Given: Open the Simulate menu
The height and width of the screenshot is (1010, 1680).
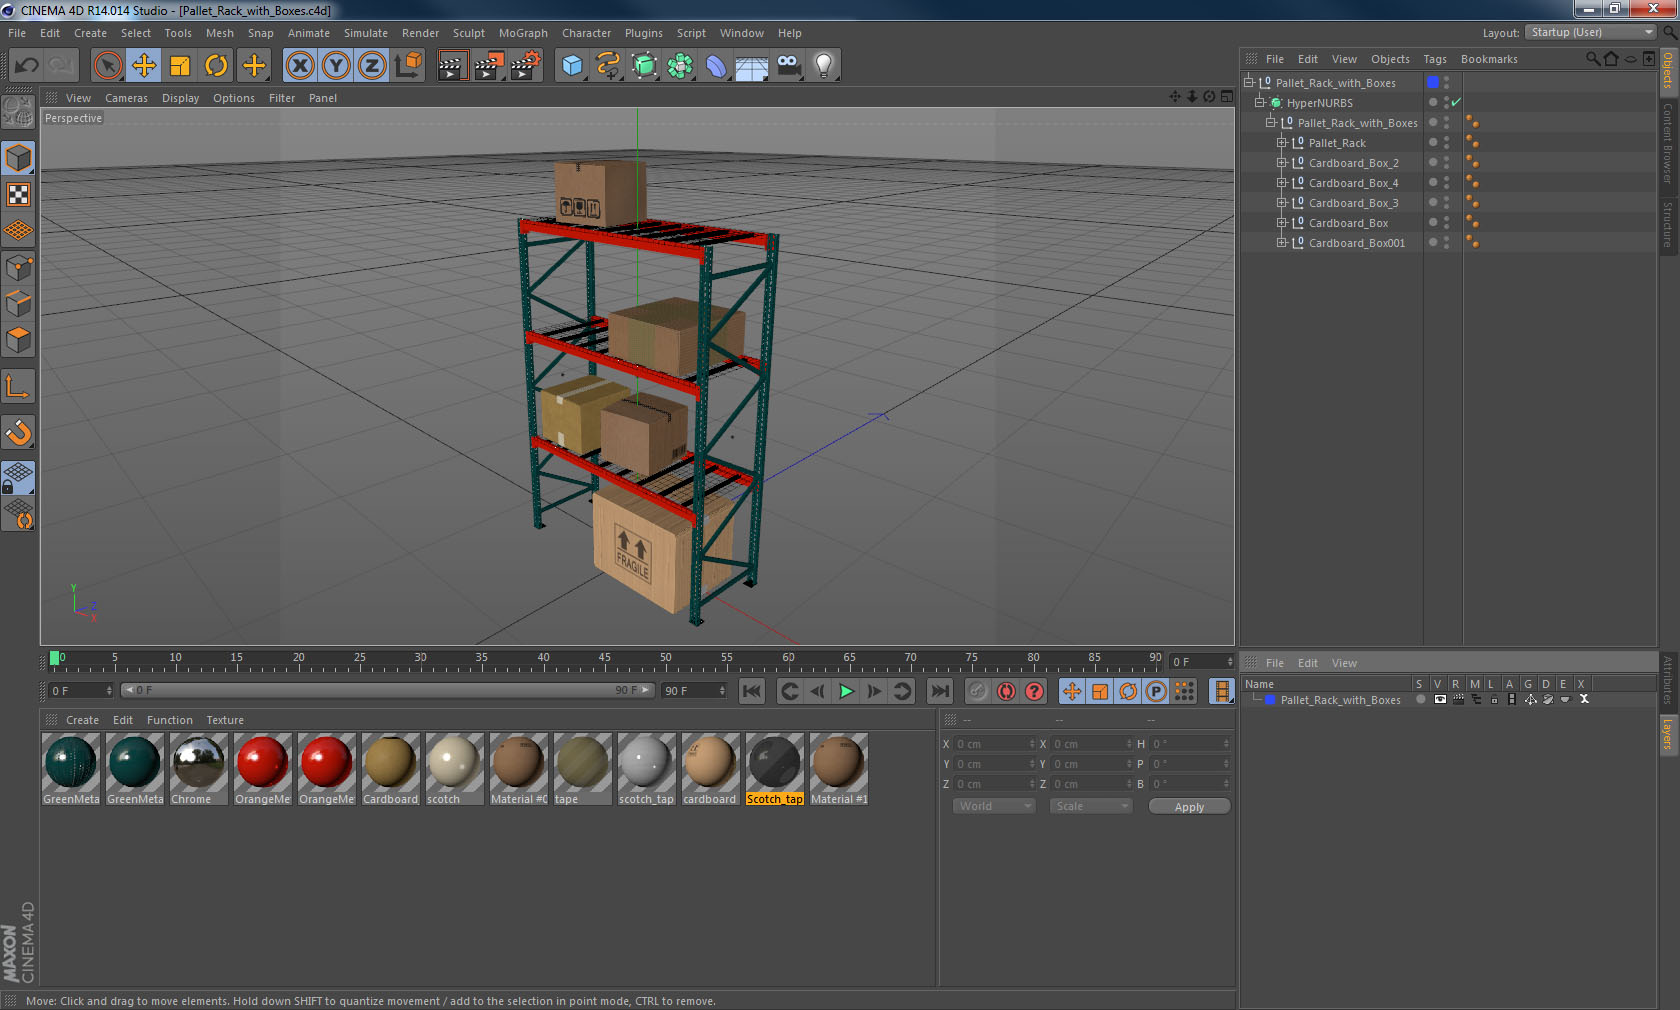Looking at the screenshot, I should click(x=366, y=33).
